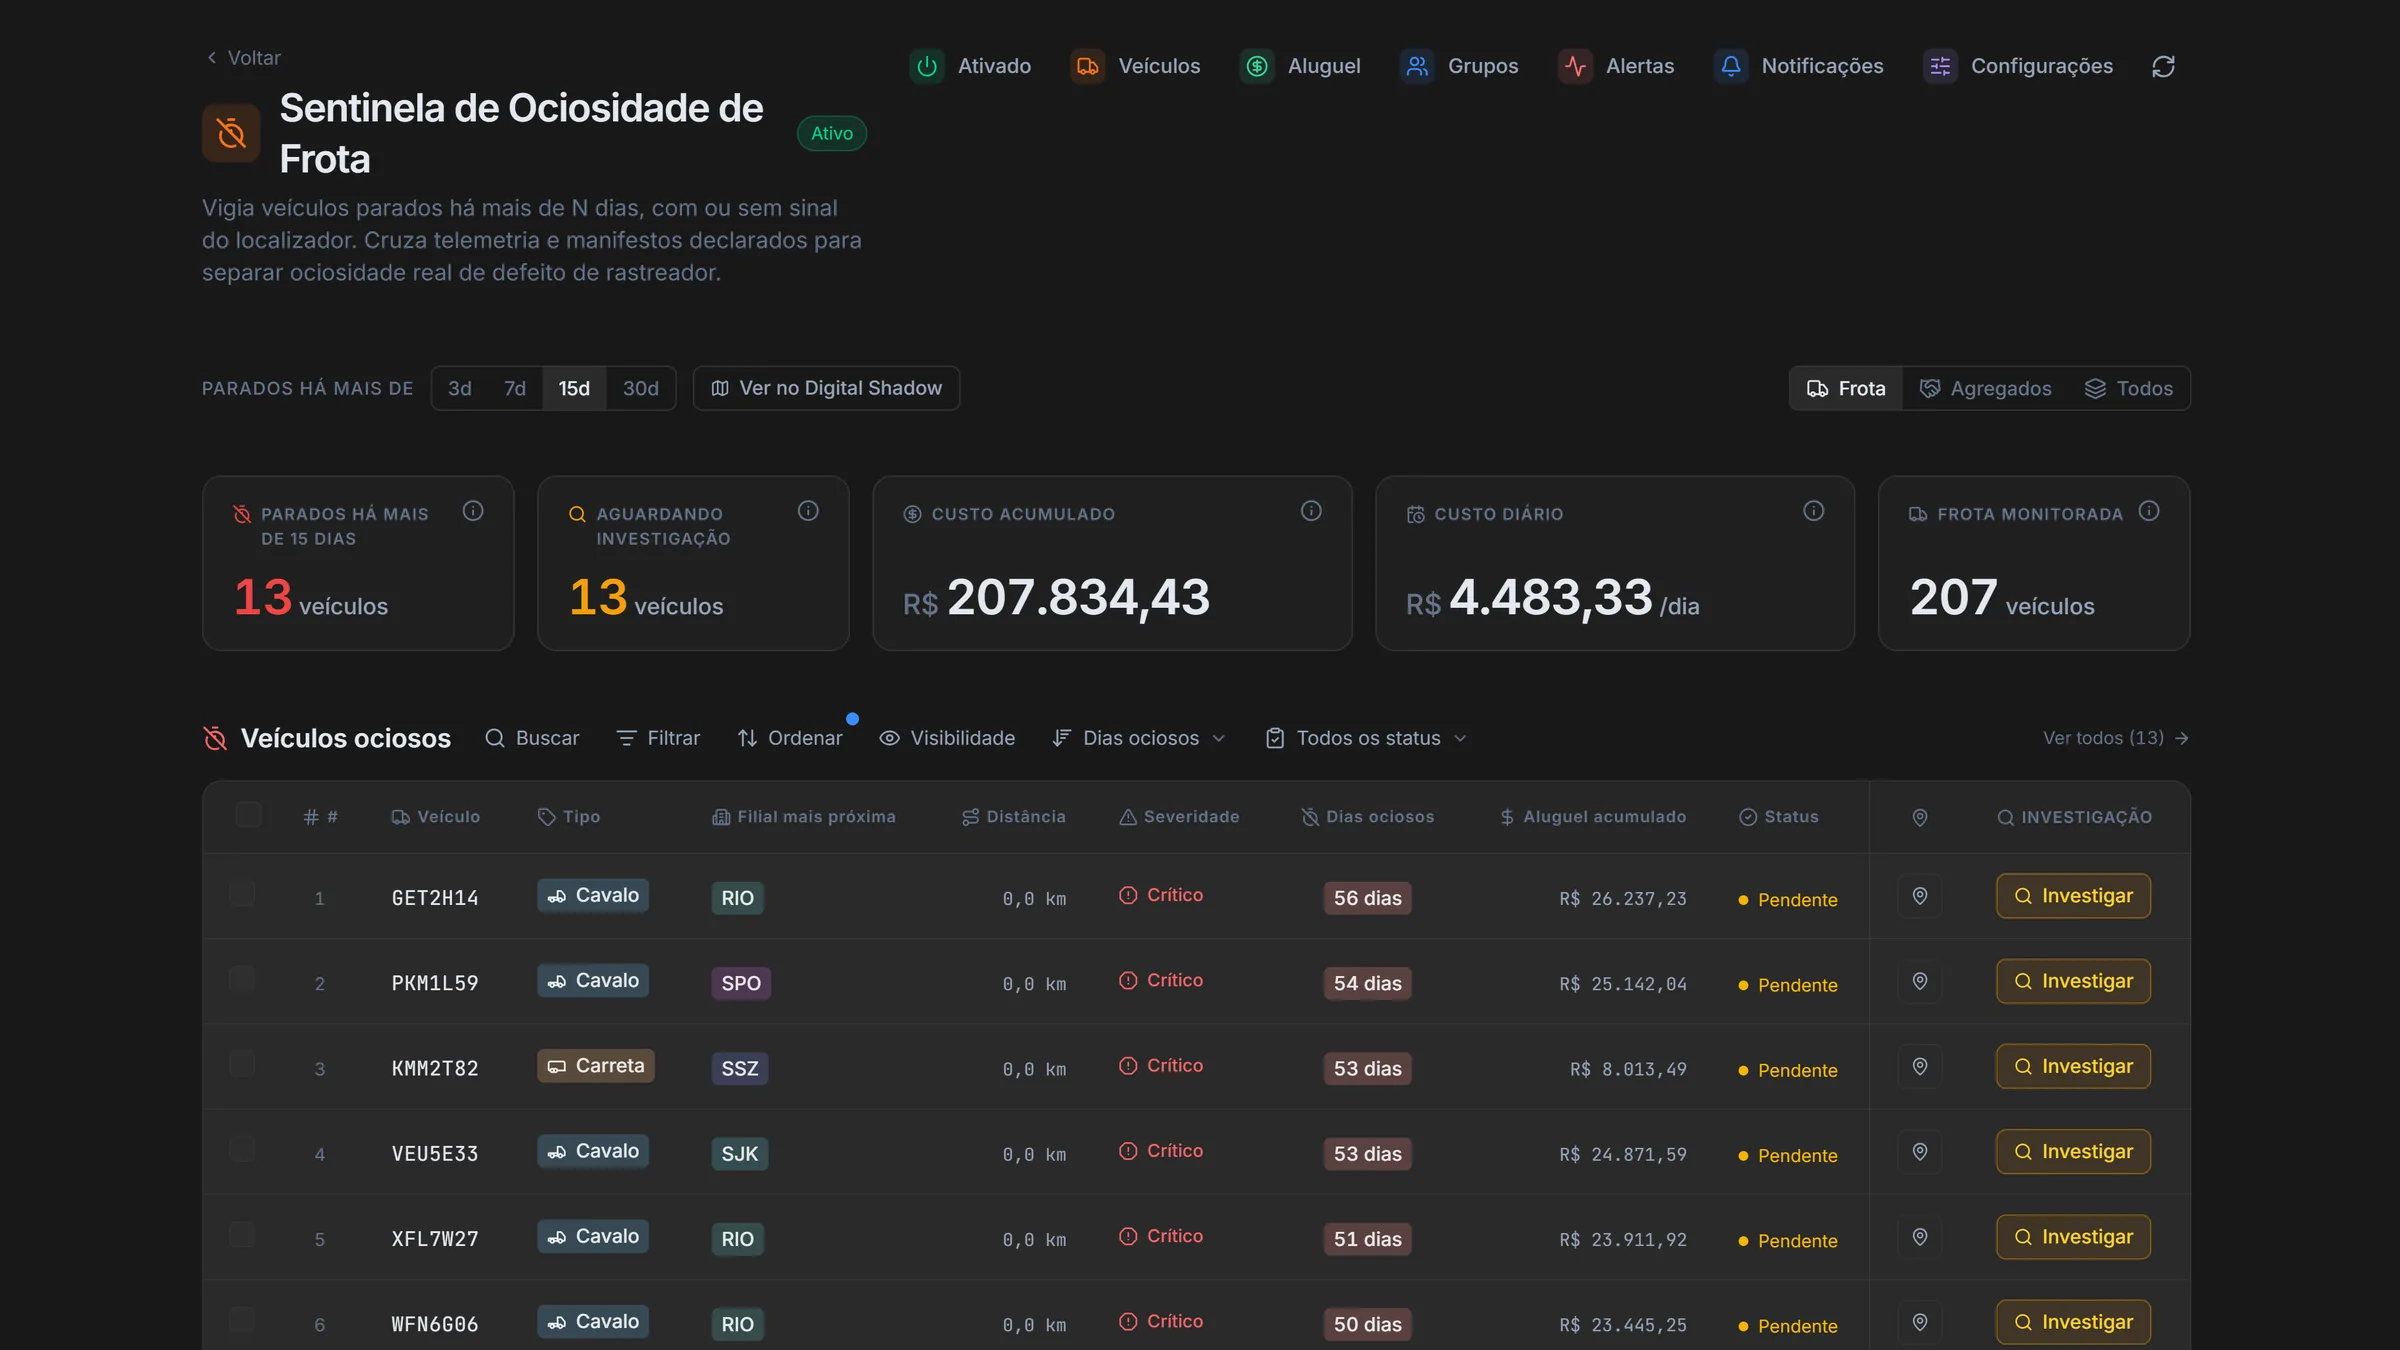This screenshot has width=2400, height=1350.
Task: Click the location pin column header icon
Action: pos(1920,817)
